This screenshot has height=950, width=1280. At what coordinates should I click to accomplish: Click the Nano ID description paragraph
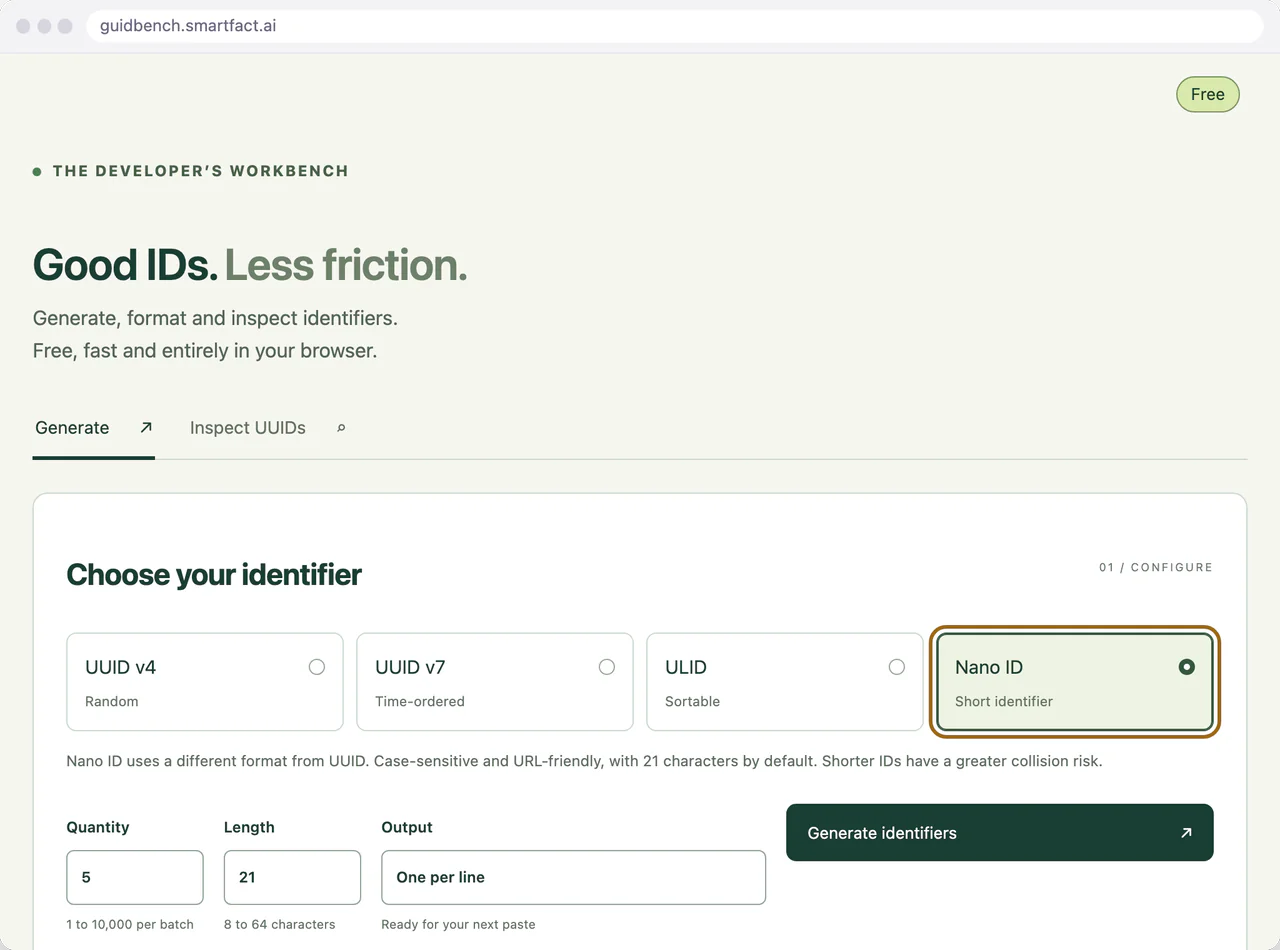click(x=584, y=761)
